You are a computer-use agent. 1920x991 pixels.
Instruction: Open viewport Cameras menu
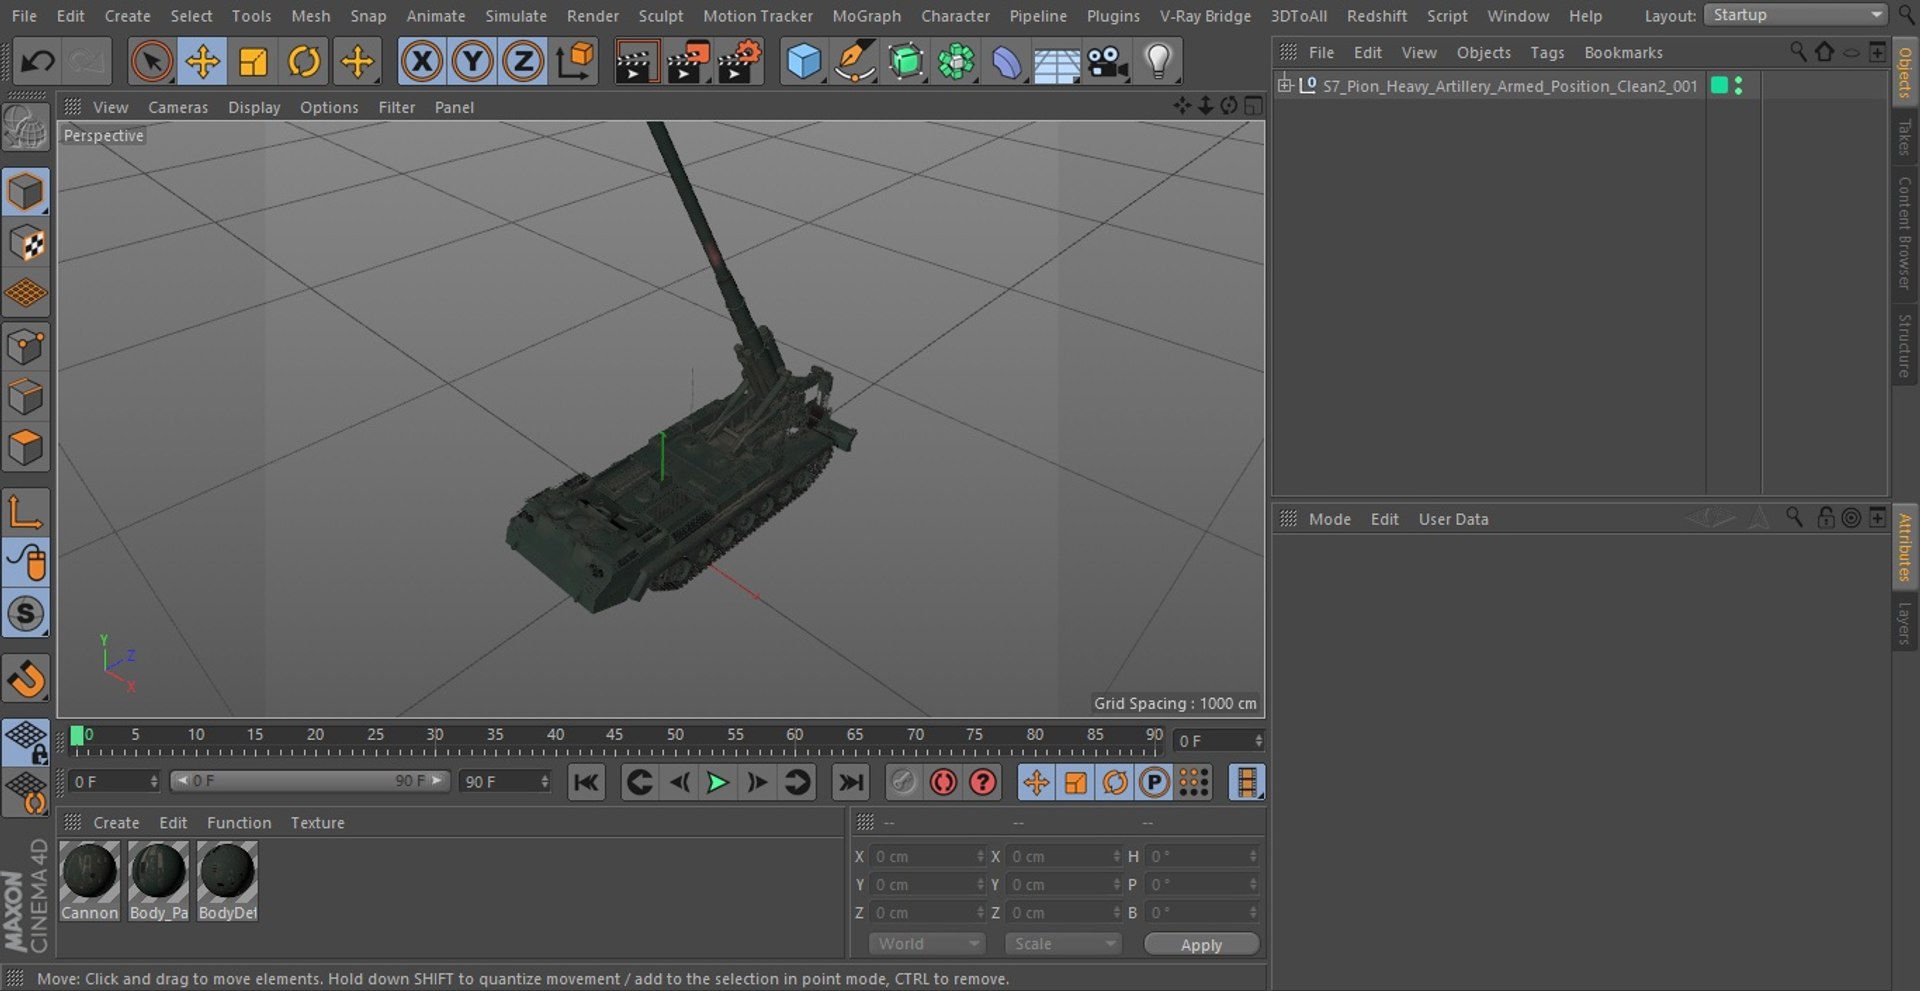[x=178, y=107]
